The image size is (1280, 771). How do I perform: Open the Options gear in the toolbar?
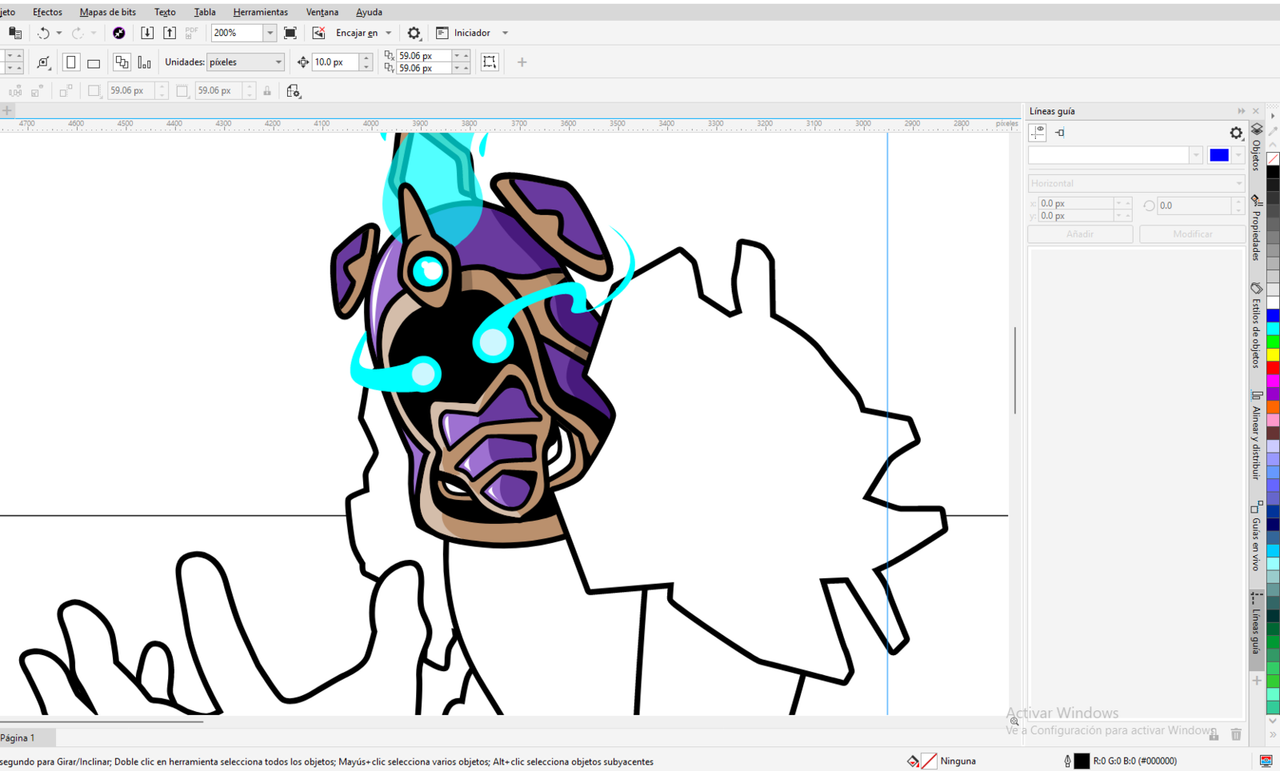414,33
